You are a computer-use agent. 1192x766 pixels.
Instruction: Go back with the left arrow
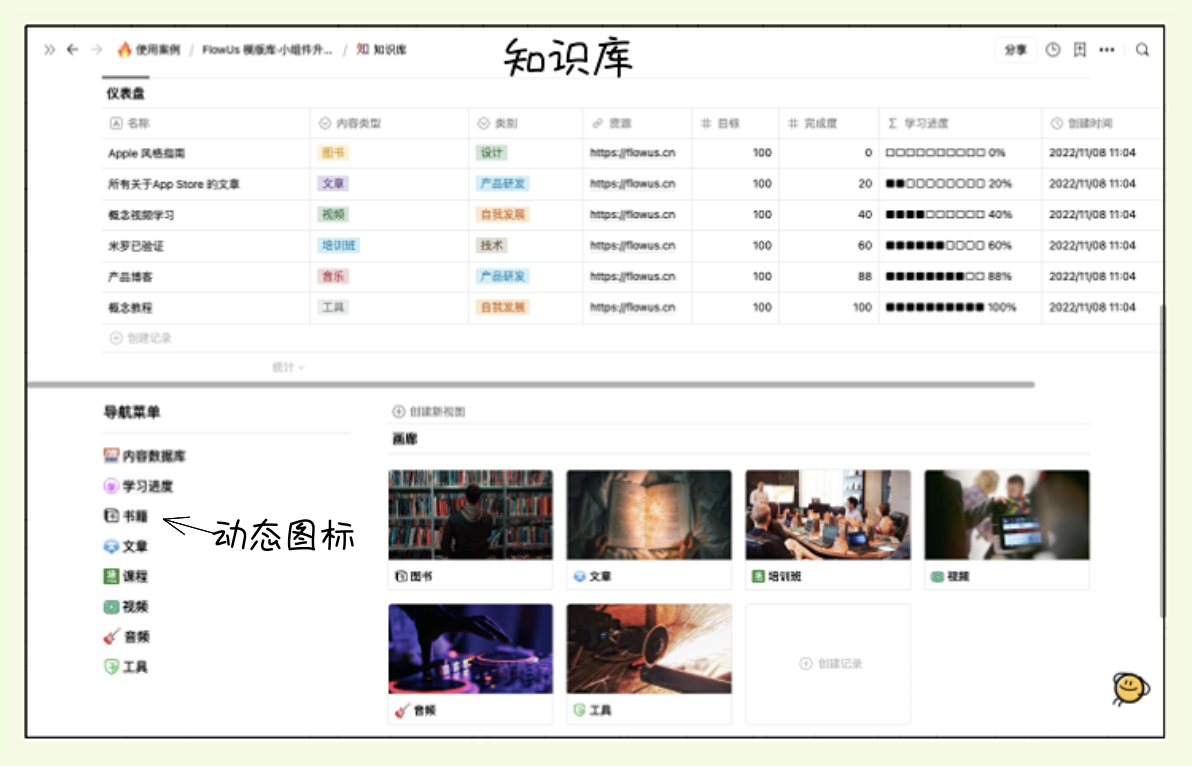[x=72, y=50]
